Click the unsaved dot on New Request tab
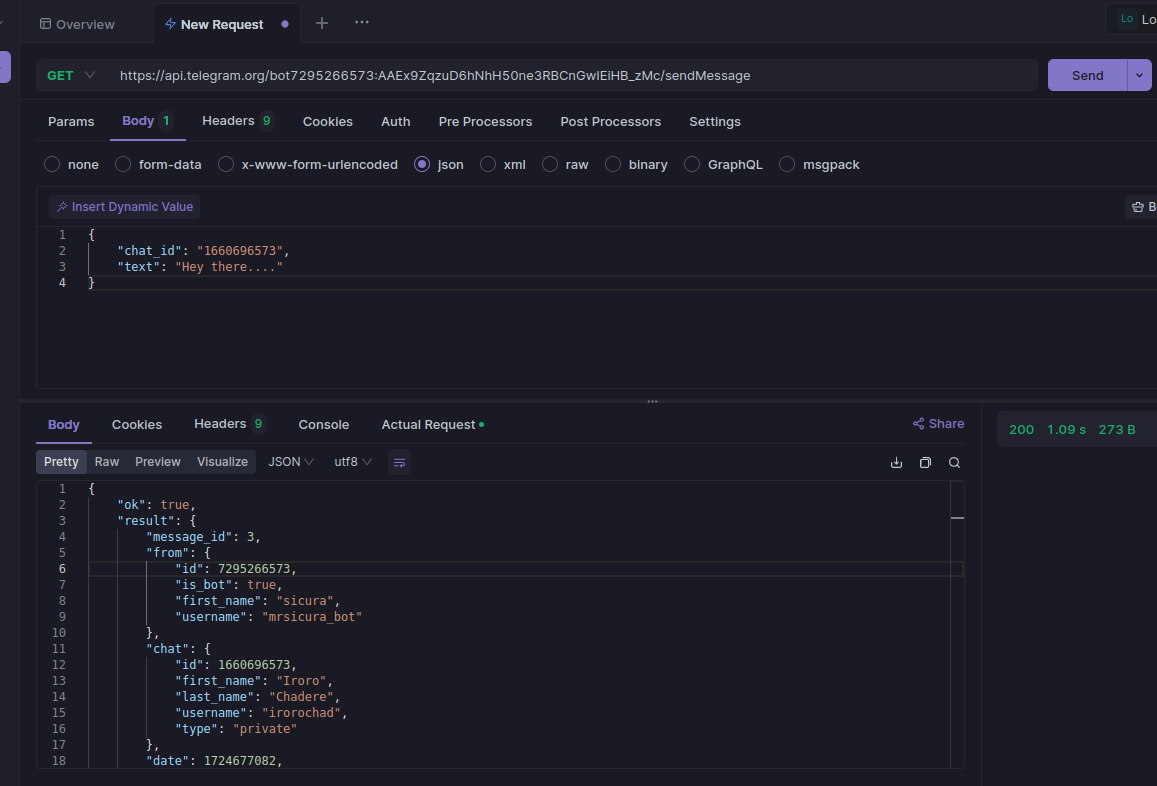Viewport: 1157px width, 786px height. [285, 24]
